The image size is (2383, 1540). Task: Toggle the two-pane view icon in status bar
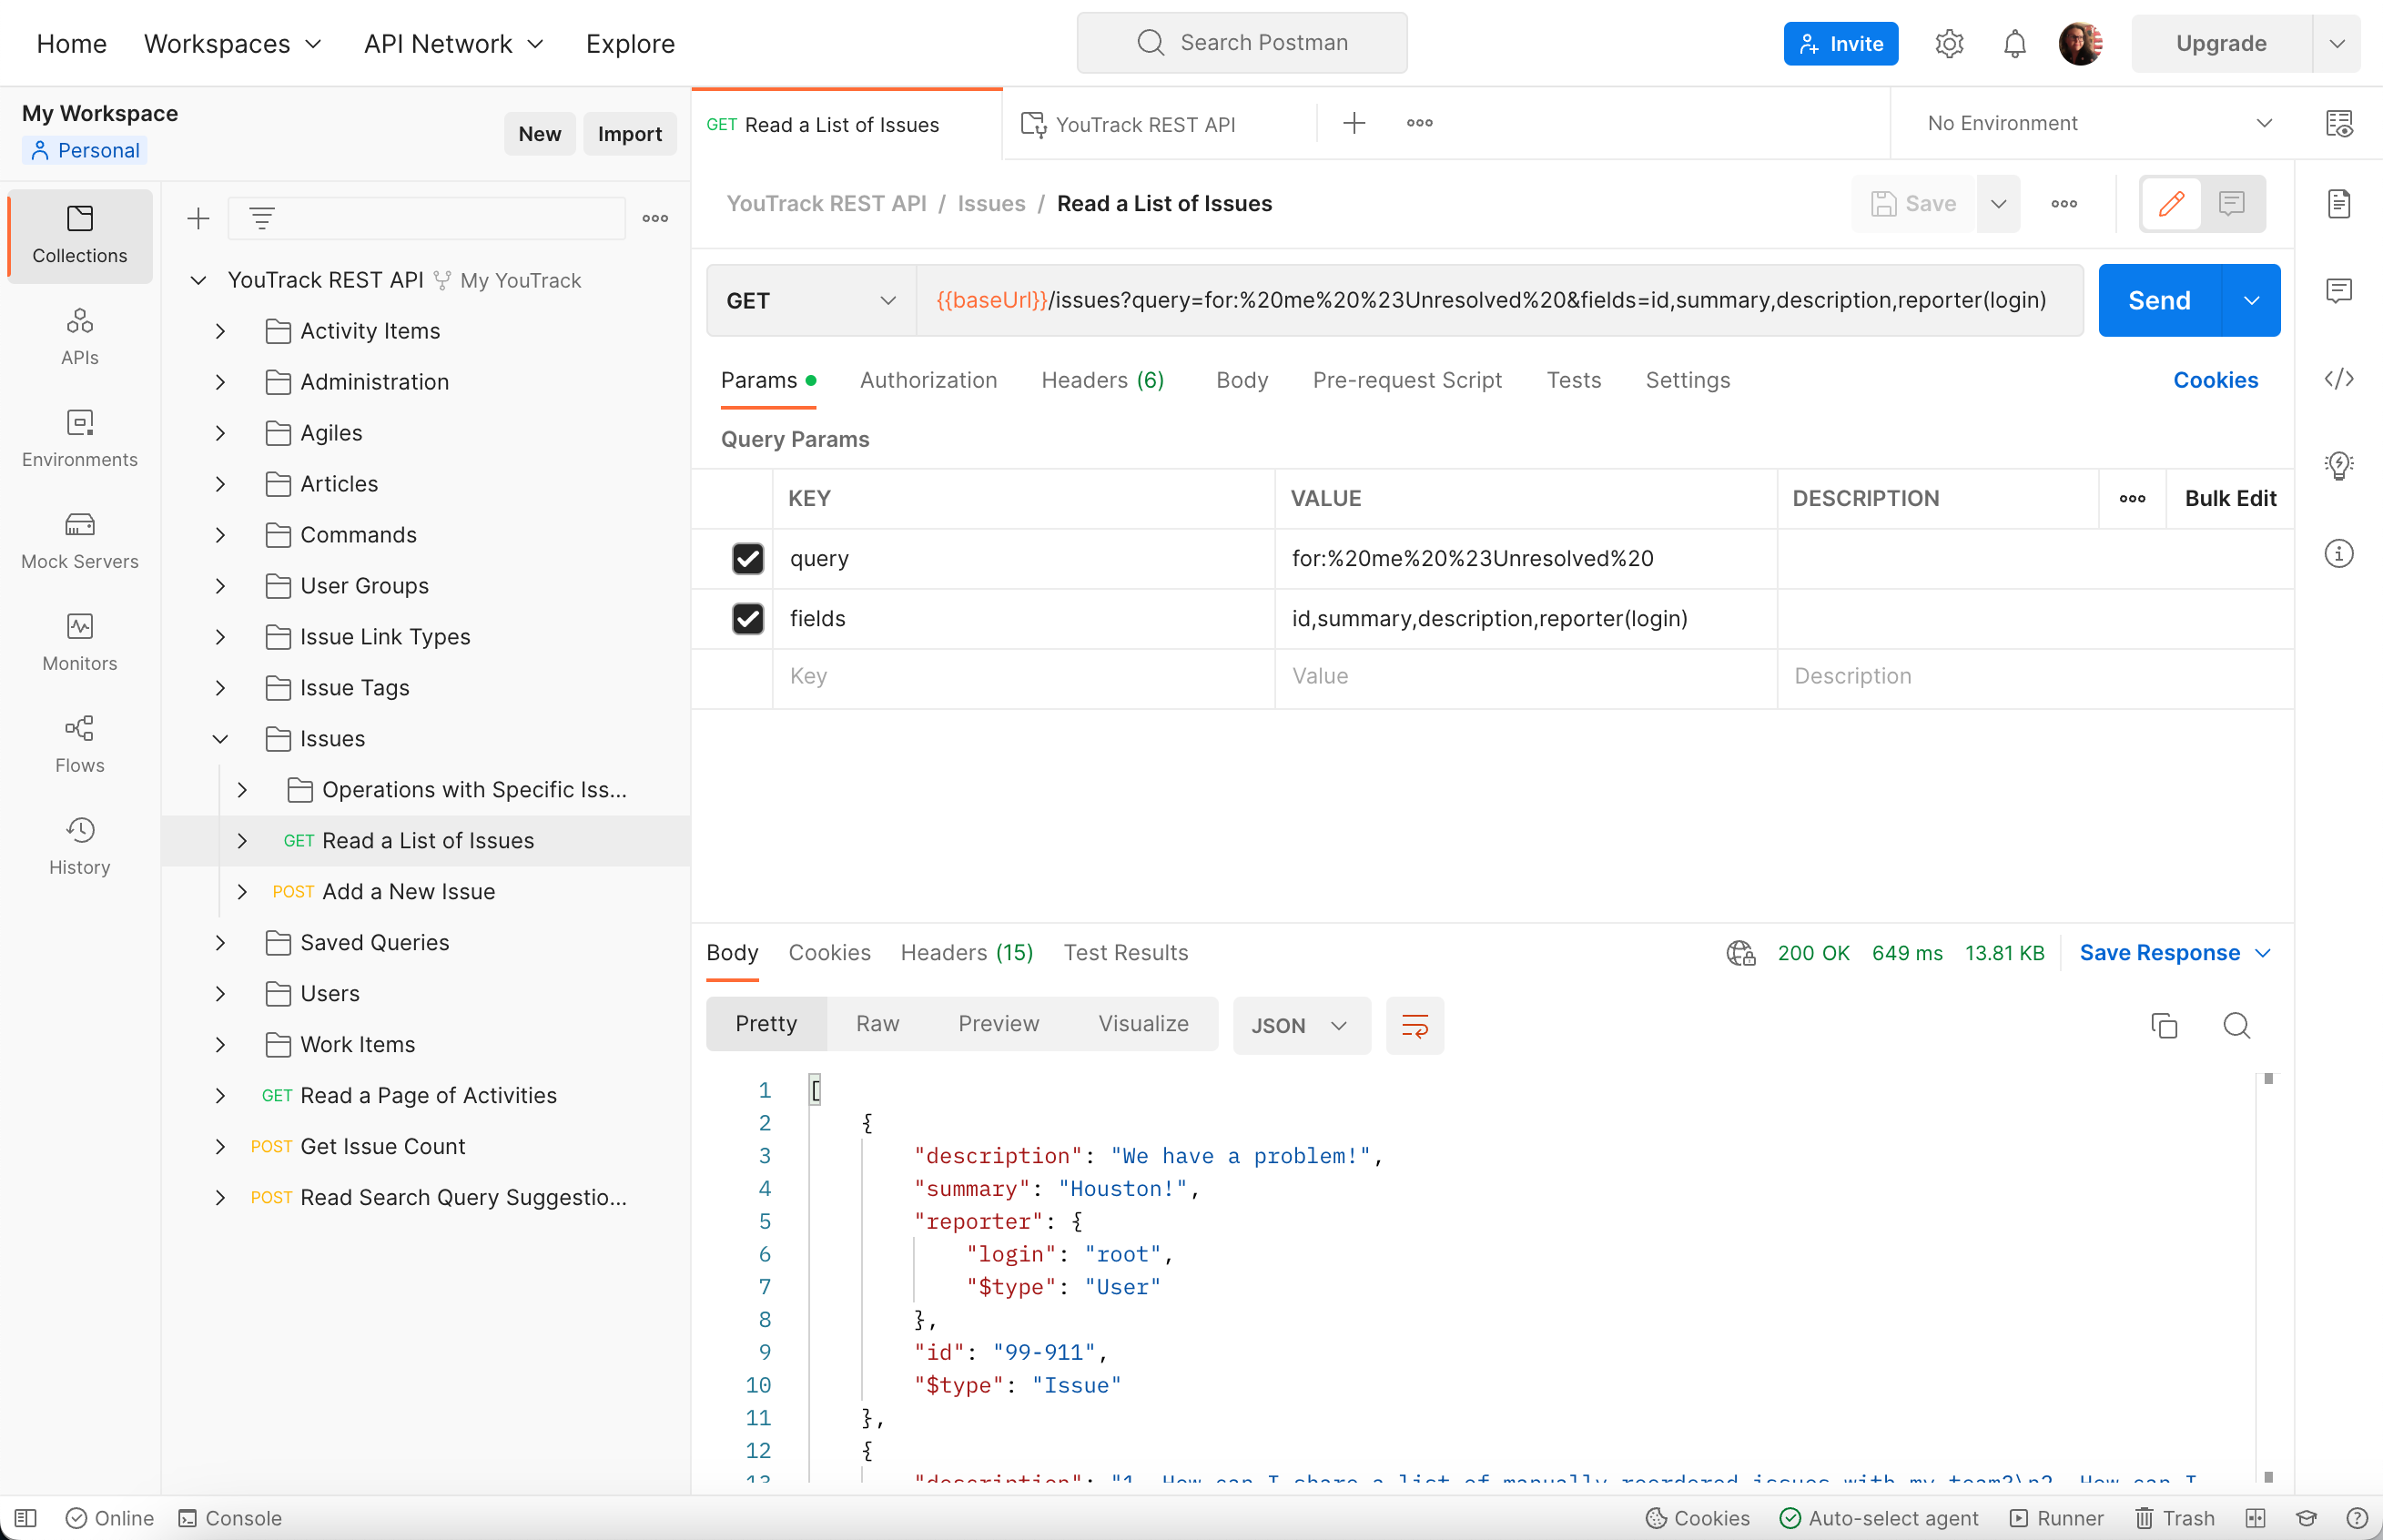(2255, 1518)
